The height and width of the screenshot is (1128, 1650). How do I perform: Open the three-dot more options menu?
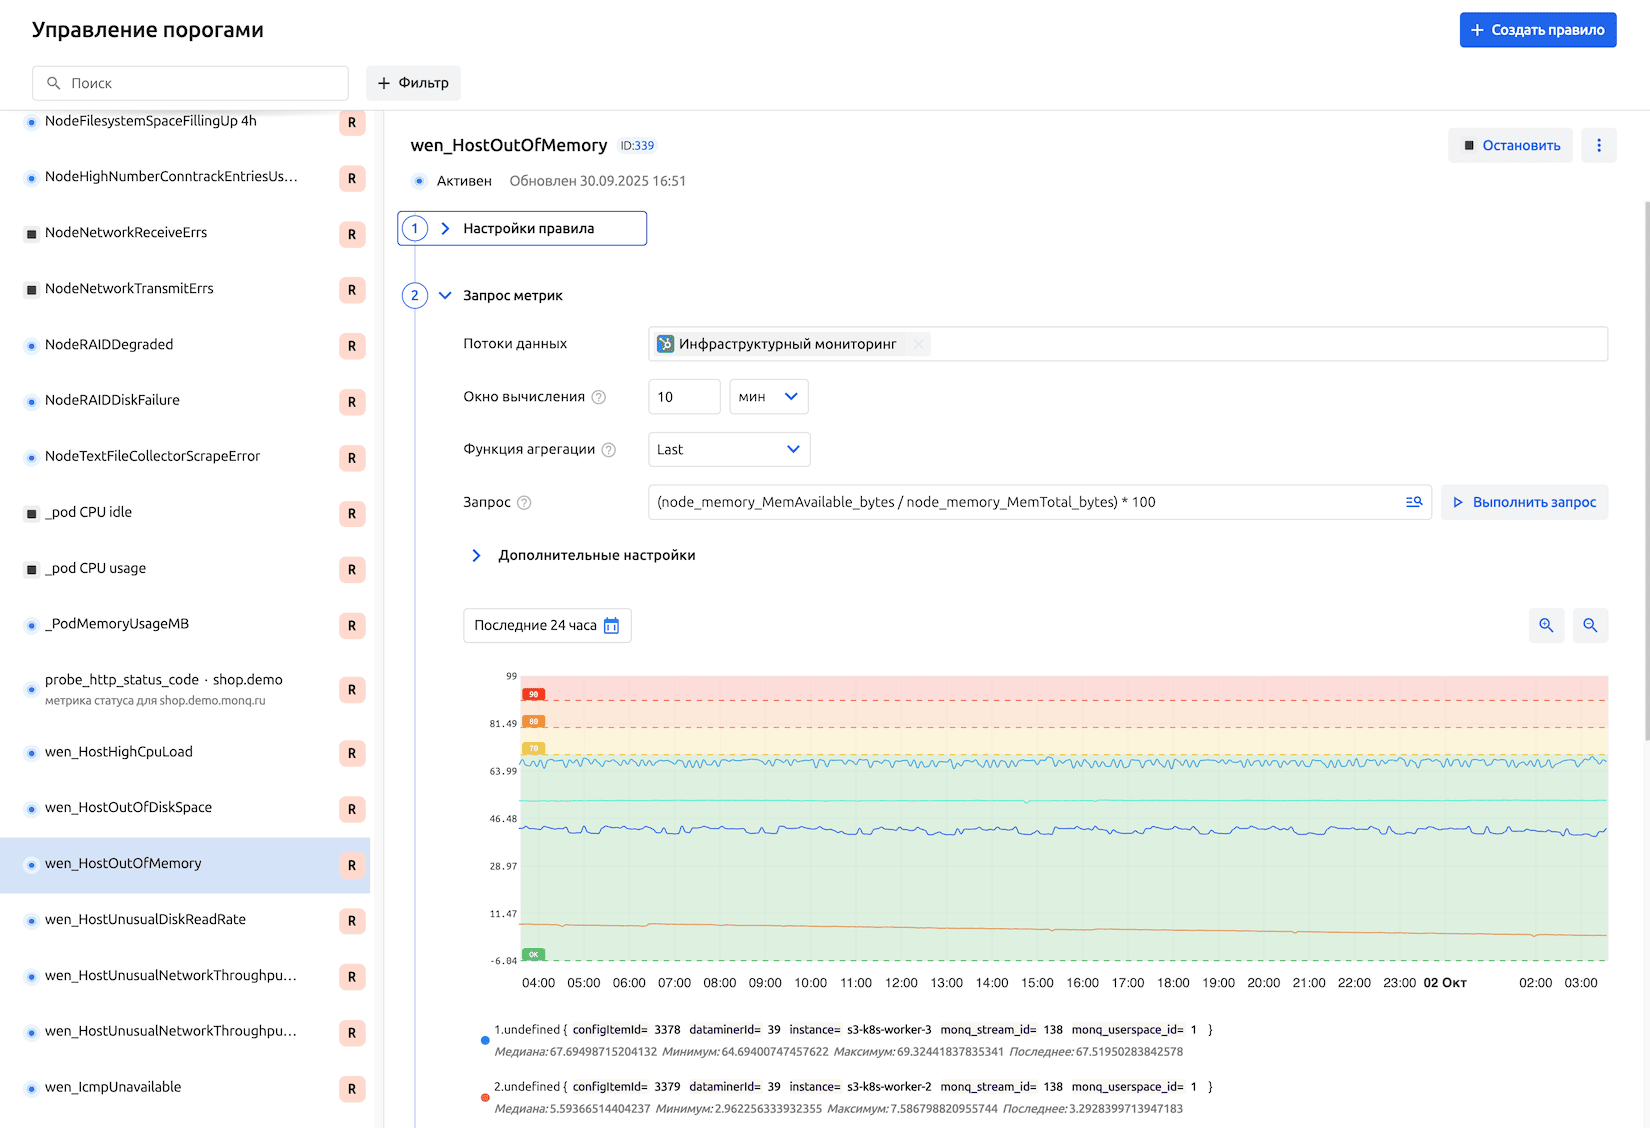[1598, 146]
